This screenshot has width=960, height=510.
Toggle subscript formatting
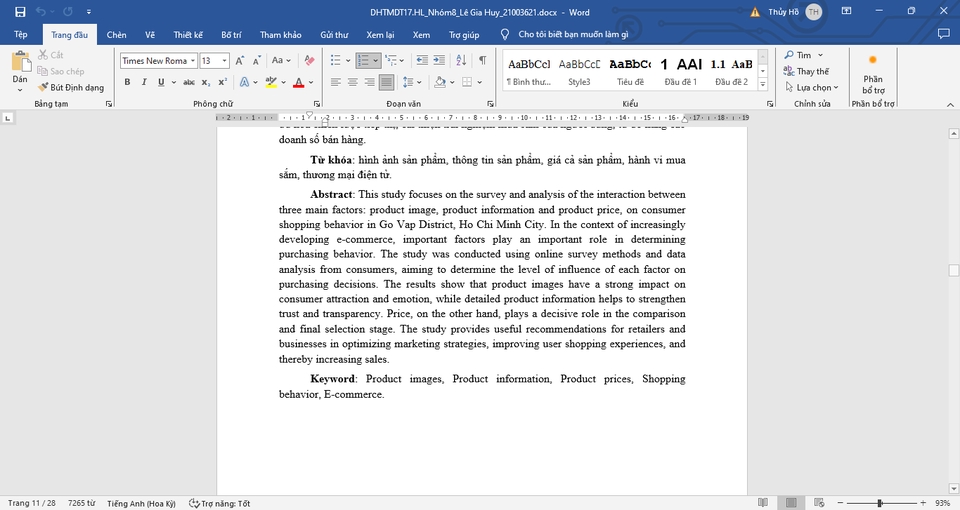point(206,82)
